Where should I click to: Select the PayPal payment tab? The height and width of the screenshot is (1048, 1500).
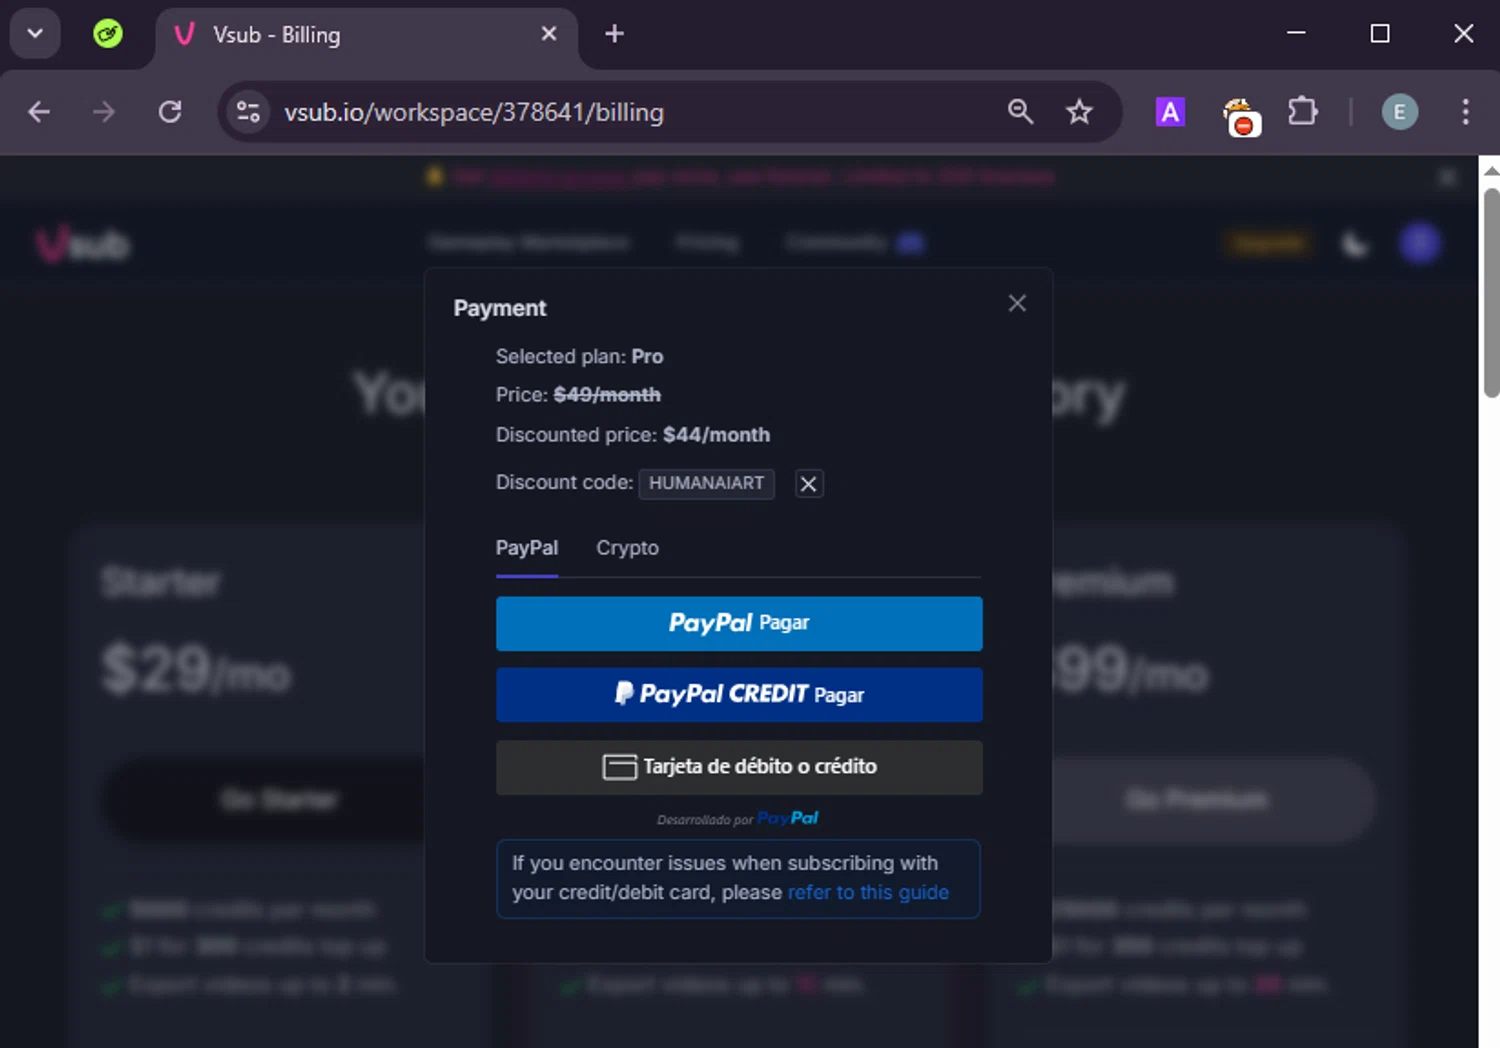click(527, 548)
